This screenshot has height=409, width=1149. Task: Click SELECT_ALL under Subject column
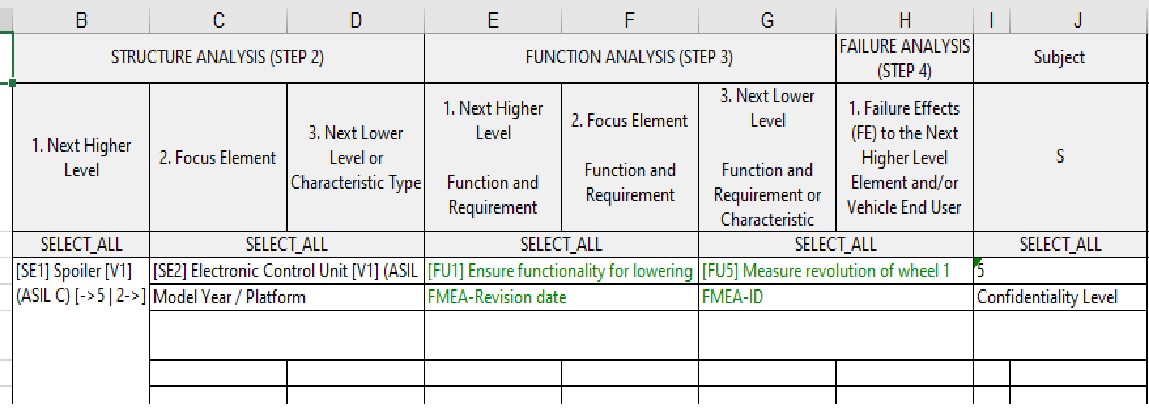(x=1061, y=244)
